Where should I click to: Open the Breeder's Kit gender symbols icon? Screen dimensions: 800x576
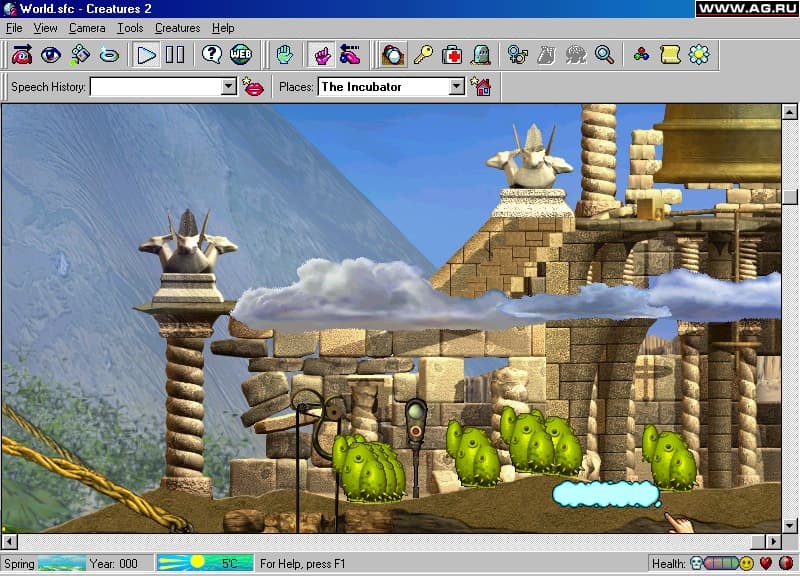[x=517, y=55]
